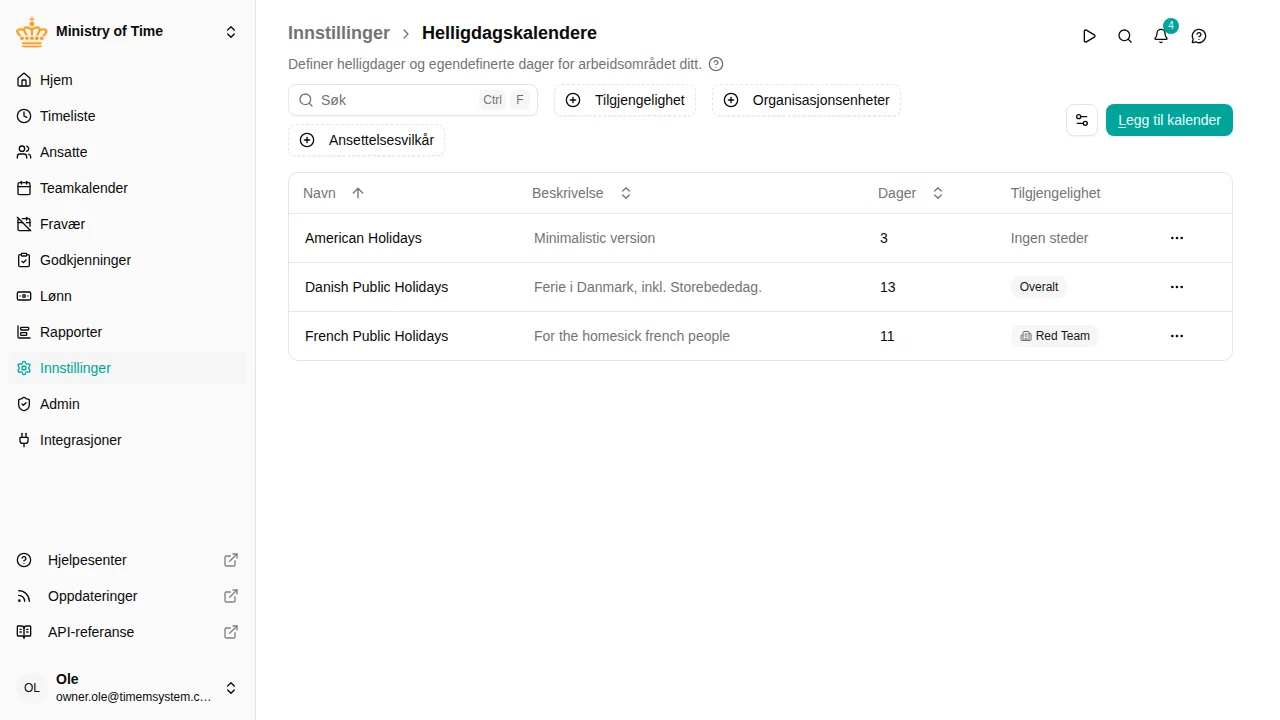This screenshot has height=720, width=1280.
Task: Navigate to Teamkalender
Action: (x=127, y=188)
